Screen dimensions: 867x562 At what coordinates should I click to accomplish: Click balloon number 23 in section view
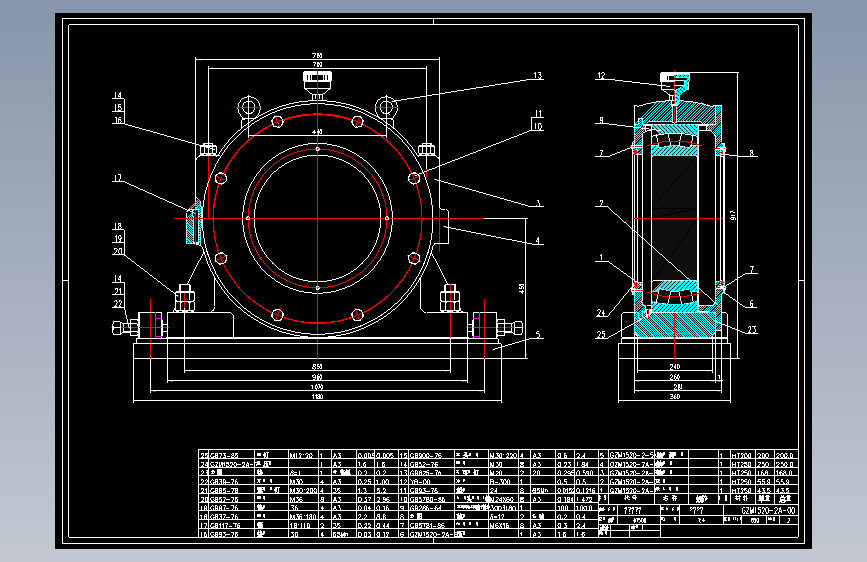(752, 330)
